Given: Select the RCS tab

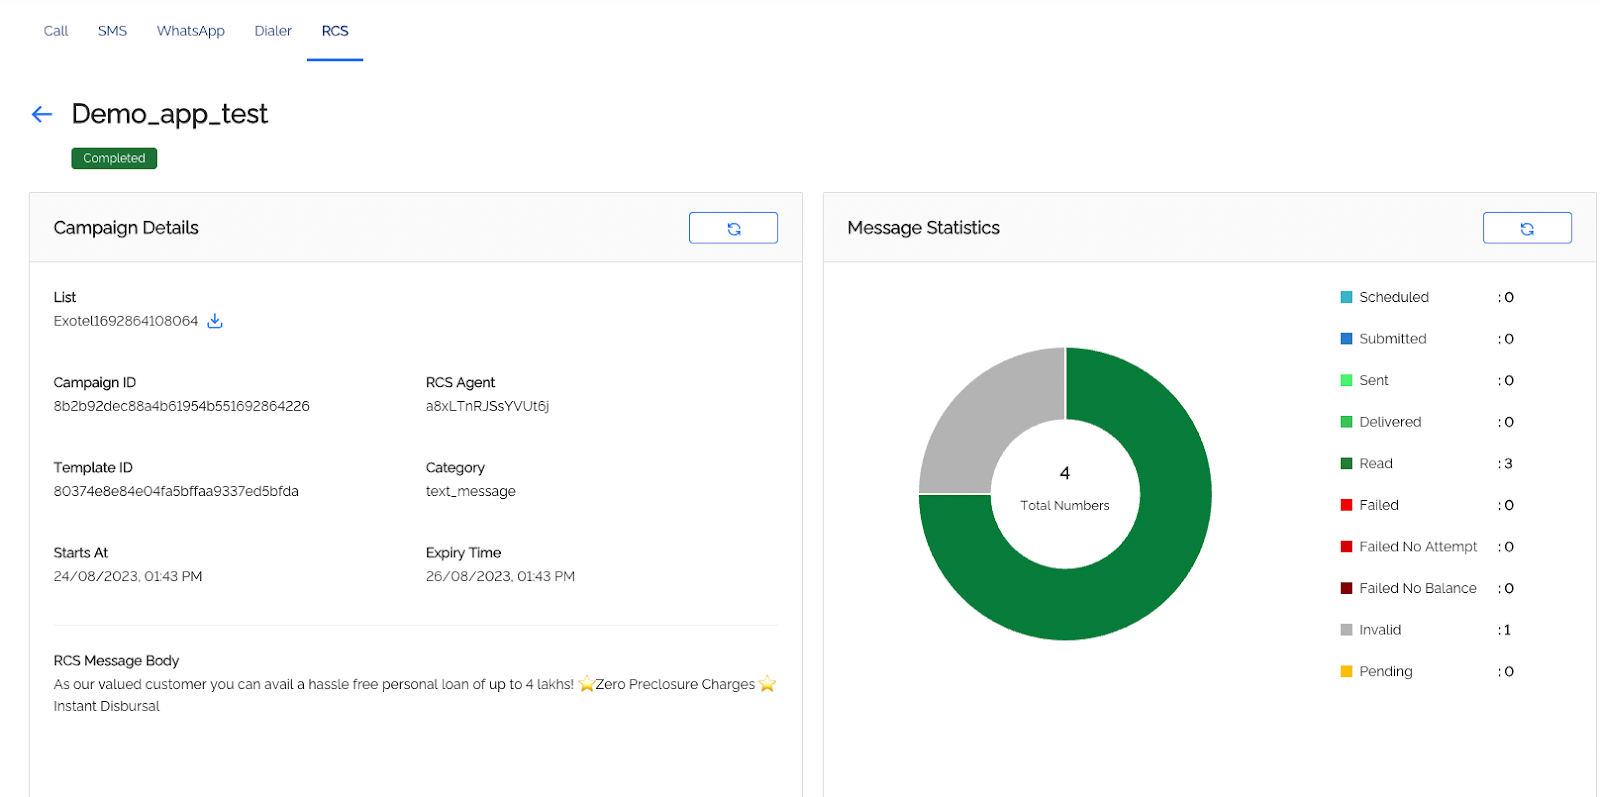Looking at the screenshot, I should (x=335, y=31).
